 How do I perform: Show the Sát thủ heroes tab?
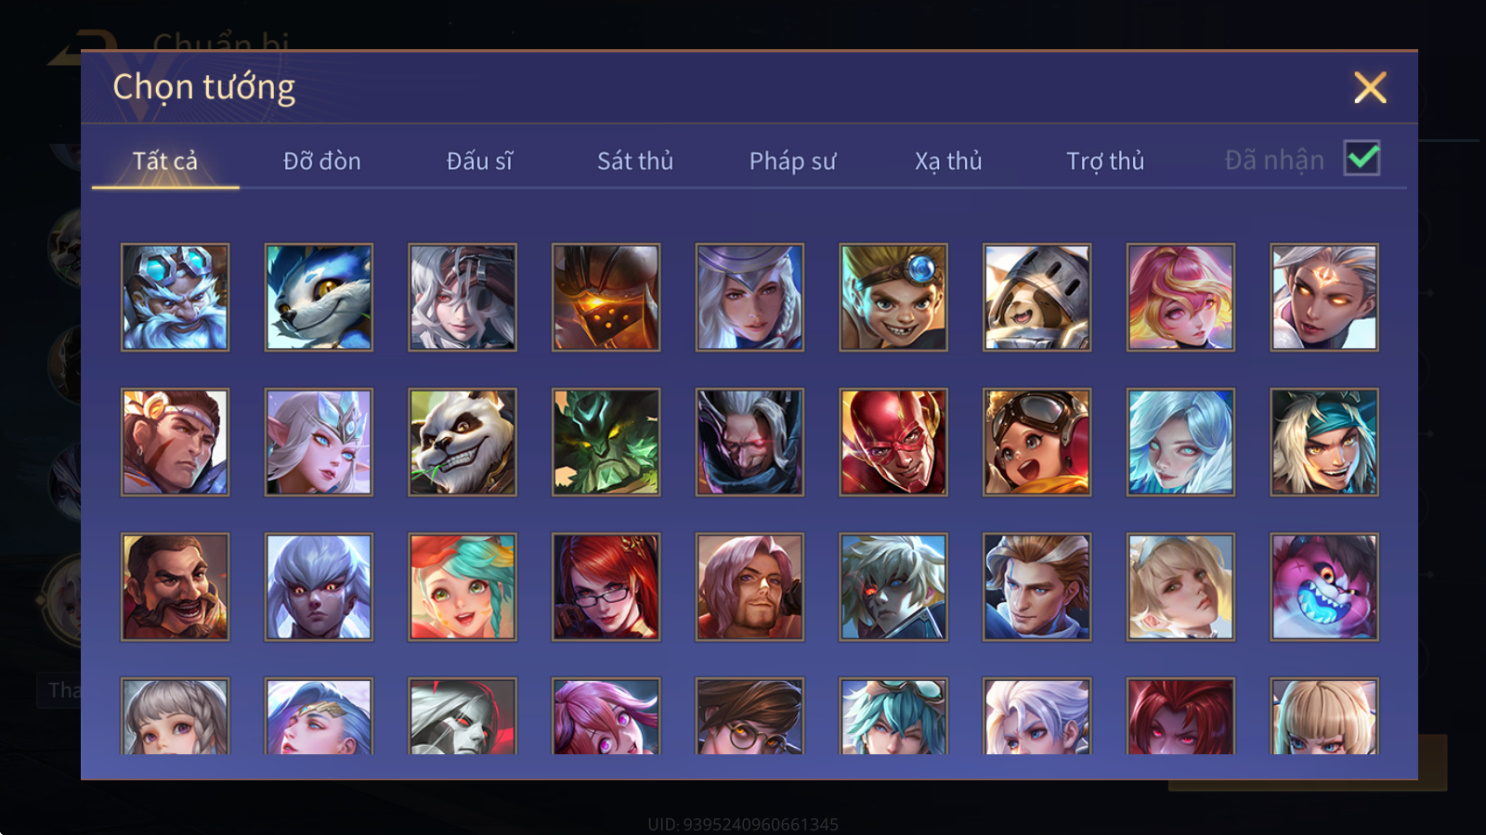[x=635, y=161]
